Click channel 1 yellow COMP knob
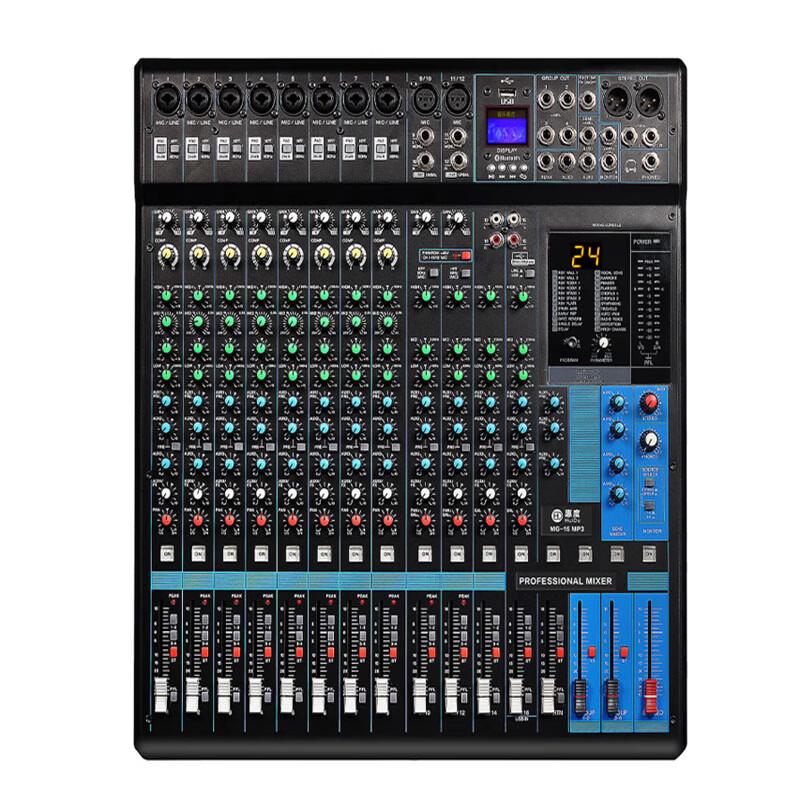Image resolution: width=800 pixels, height=800 pixels. pyautogui.click(x=167, y=256)
